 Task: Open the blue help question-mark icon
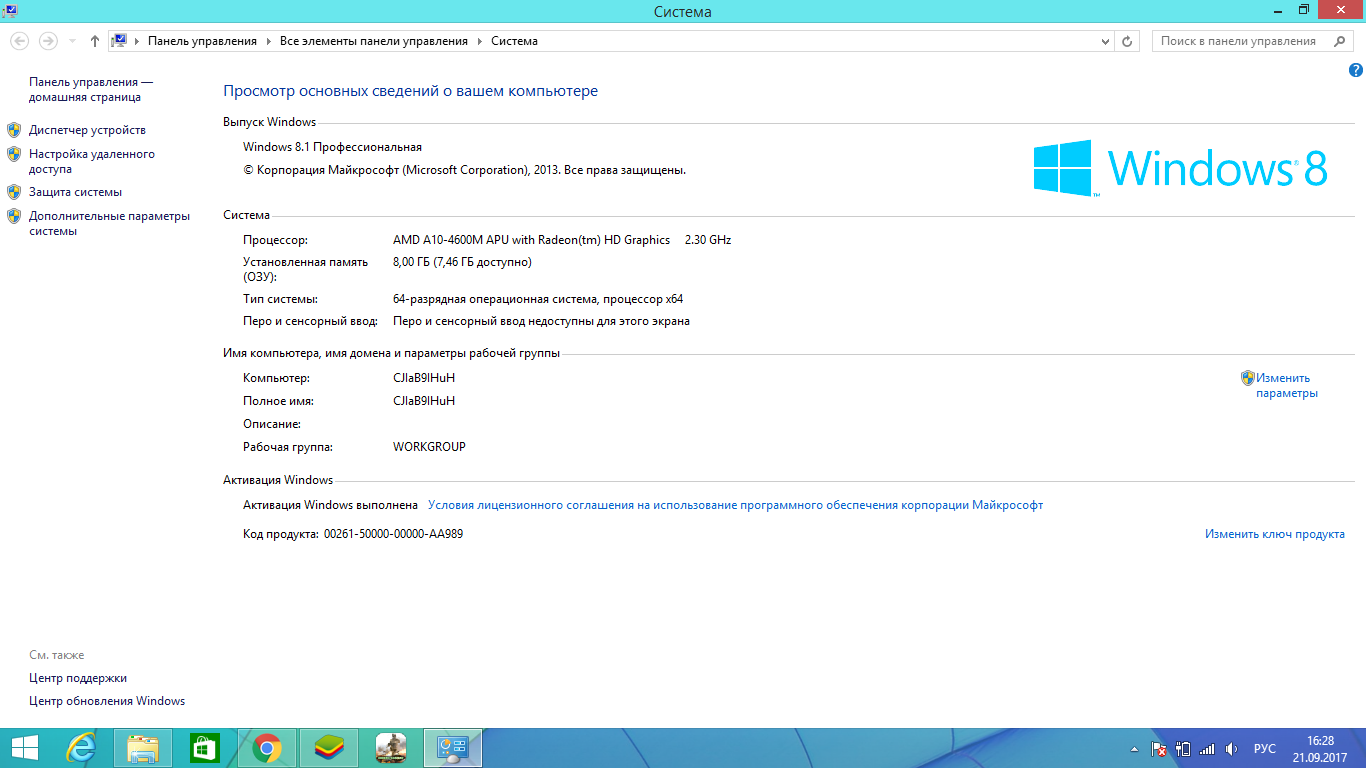pyautogui.click(x=1356, y=70)
